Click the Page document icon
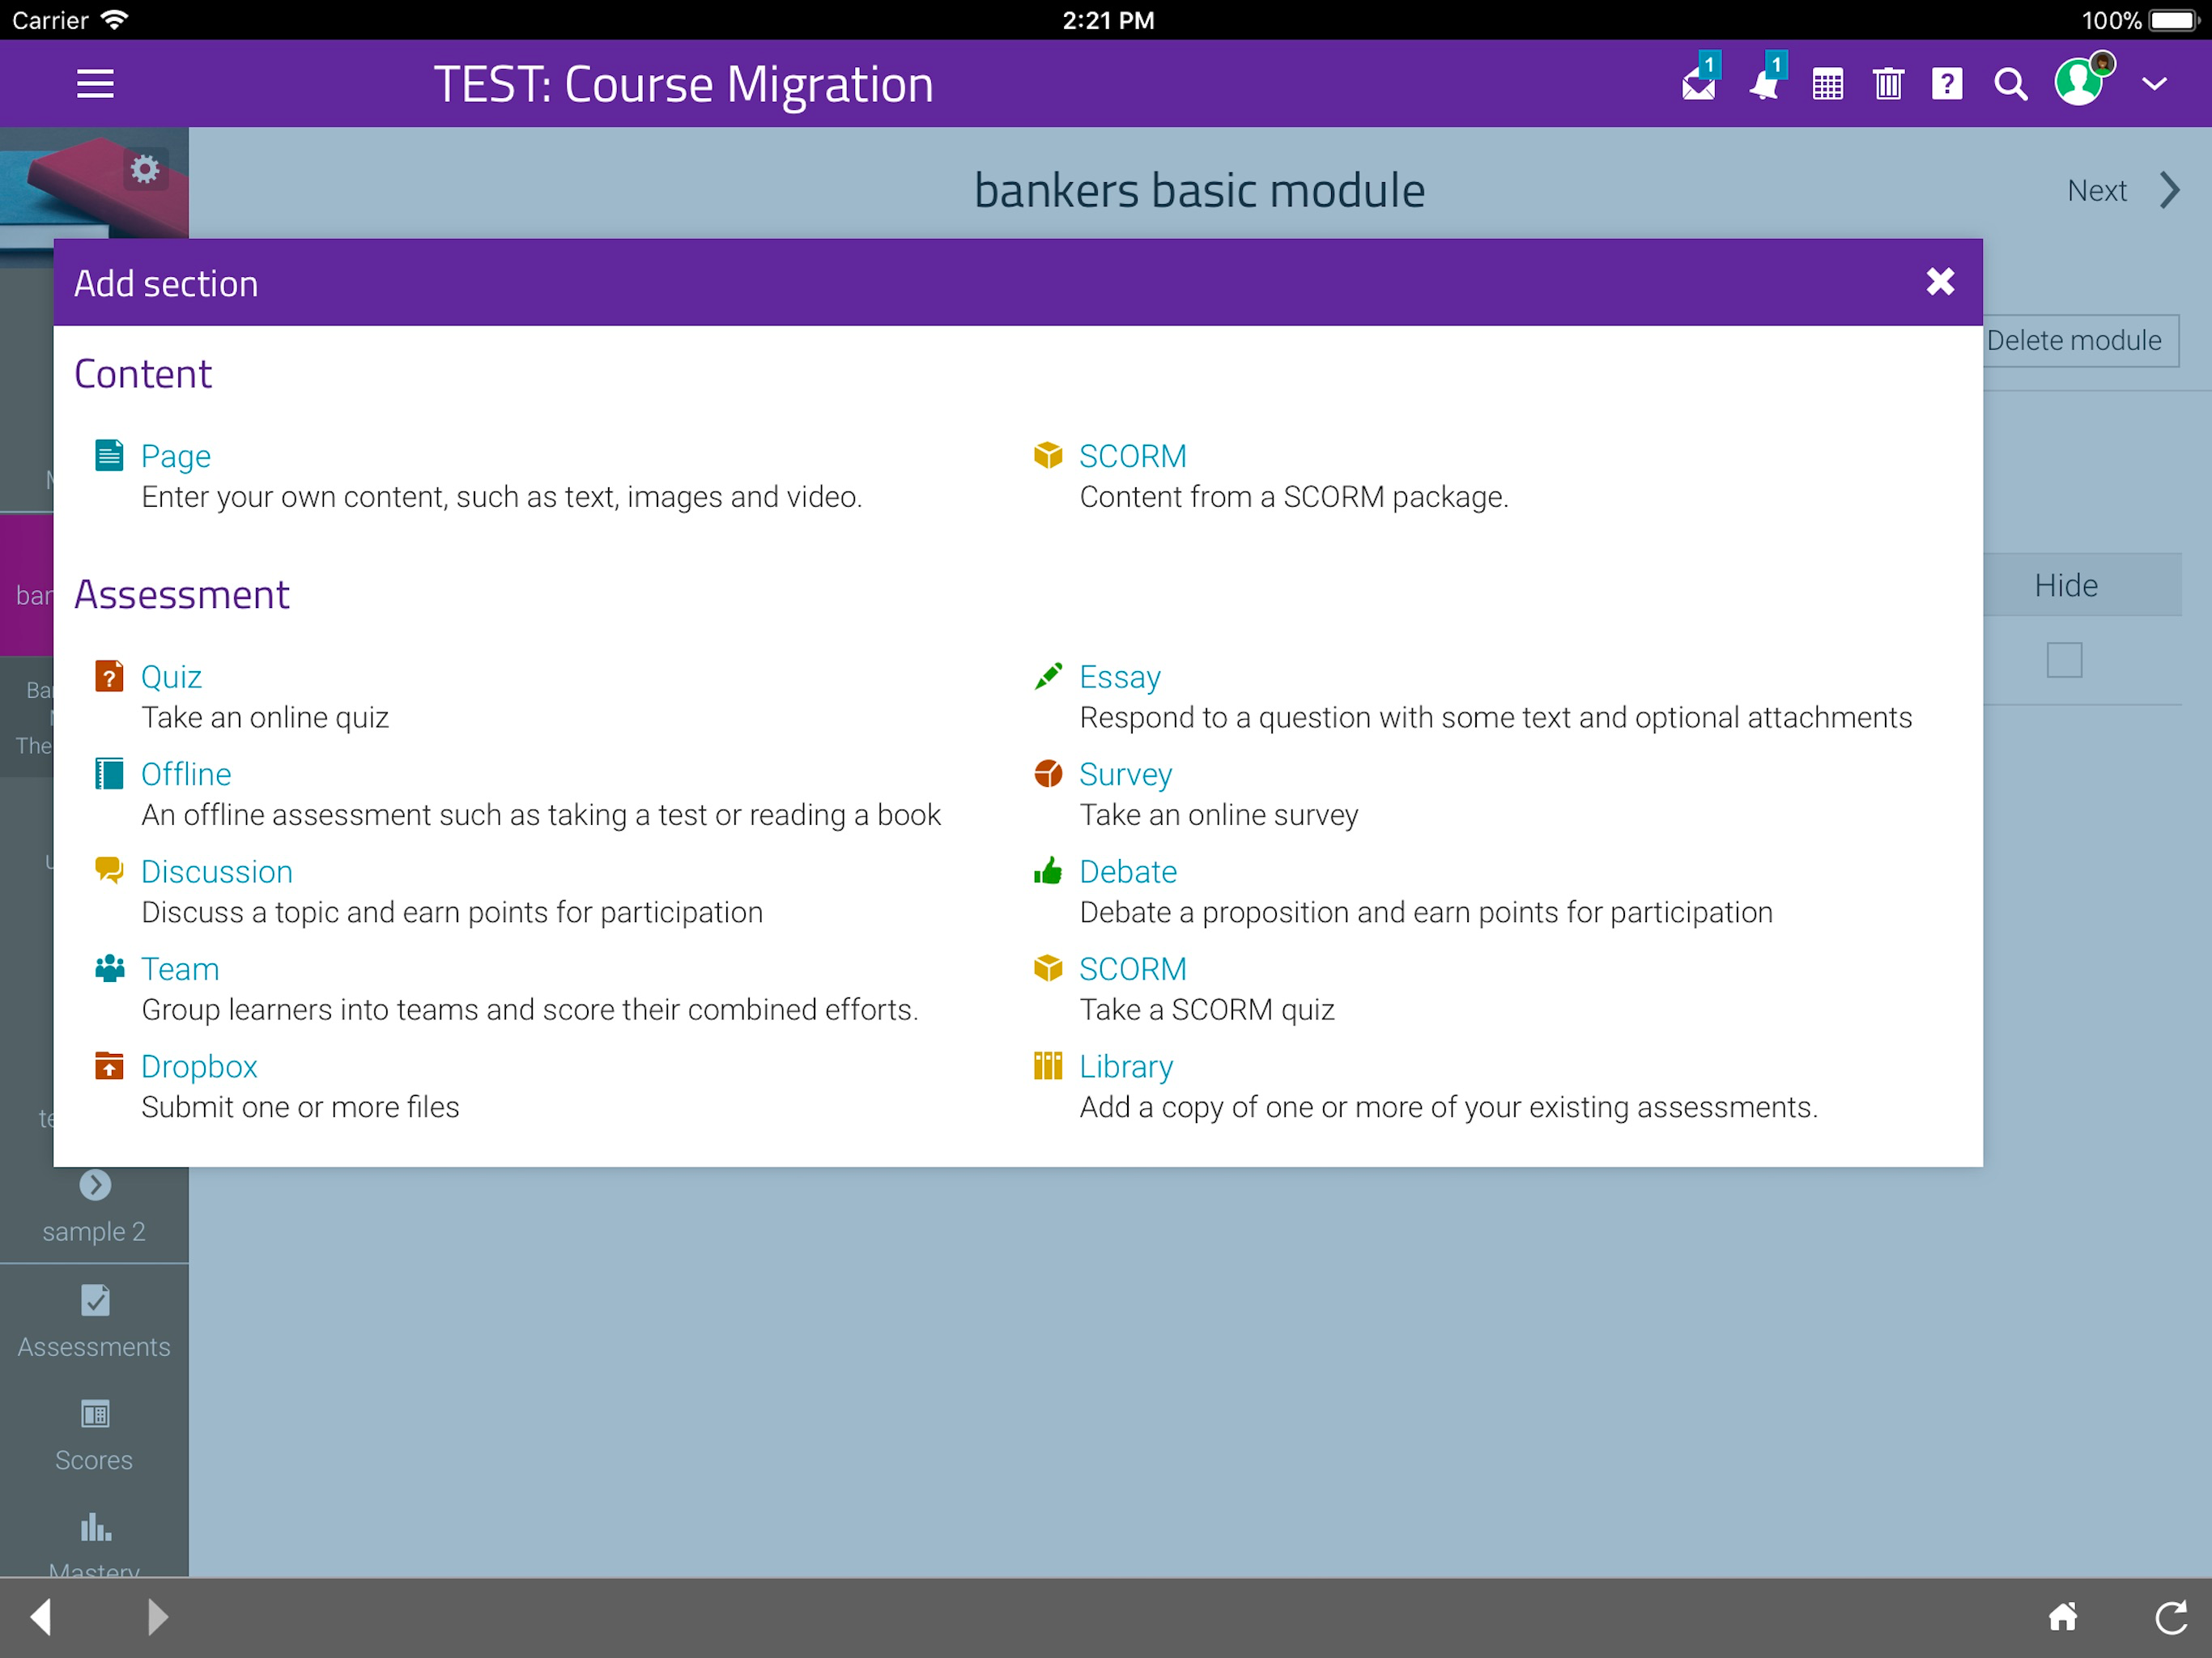This screenshot has width=2212, height=1658. pos(109,456)
